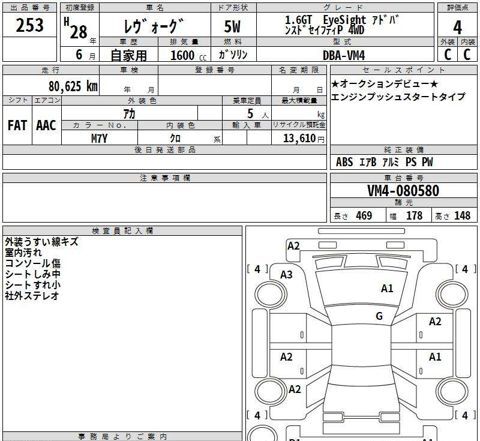480x441 pixels.
Task: Click the mileage value 80,625 km
Action: [73, 86]
